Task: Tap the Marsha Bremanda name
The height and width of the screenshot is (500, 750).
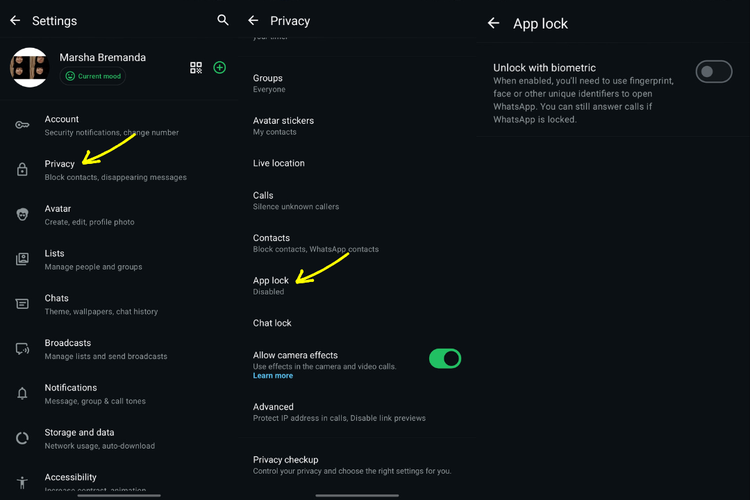Action: (x=102, y=57)
